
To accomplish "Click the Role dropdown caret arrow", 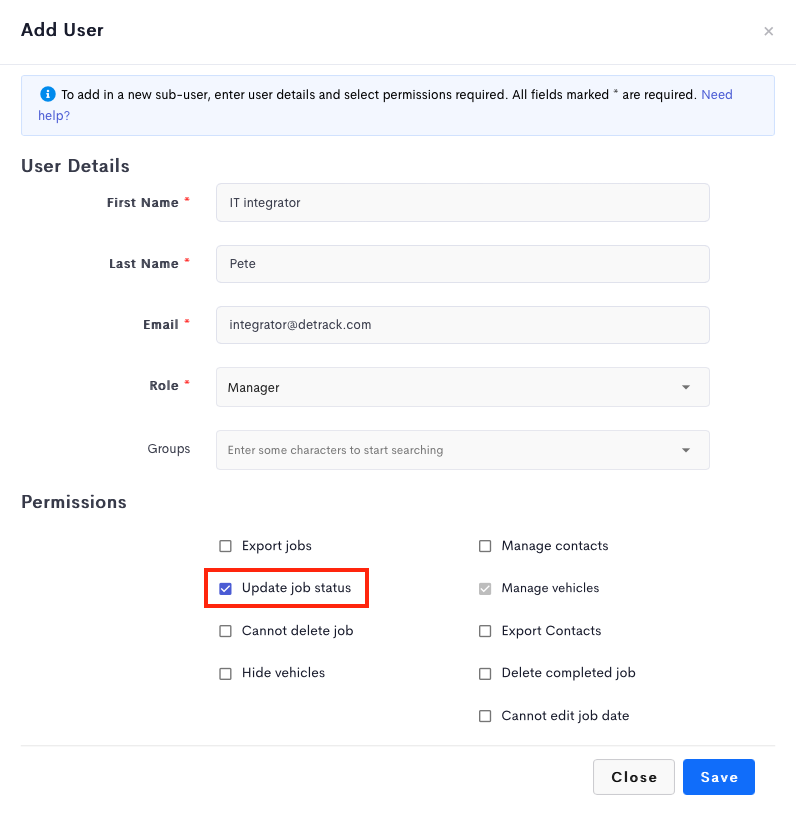I will (686, 387).
